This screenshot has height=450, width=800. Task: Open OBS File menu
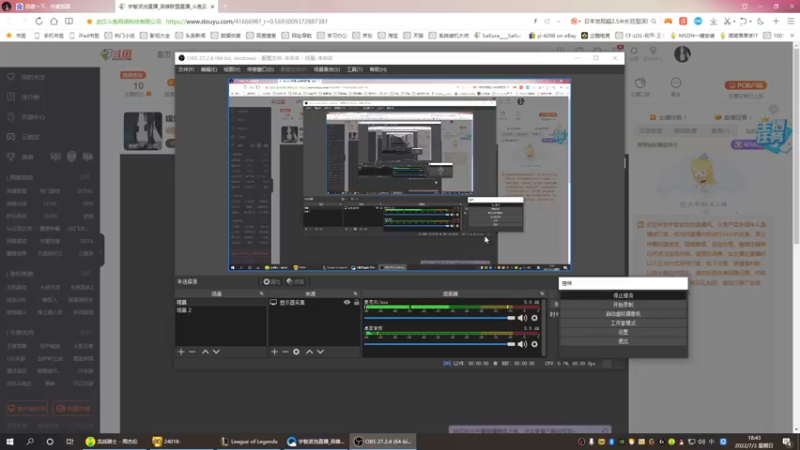pos(186,69)
